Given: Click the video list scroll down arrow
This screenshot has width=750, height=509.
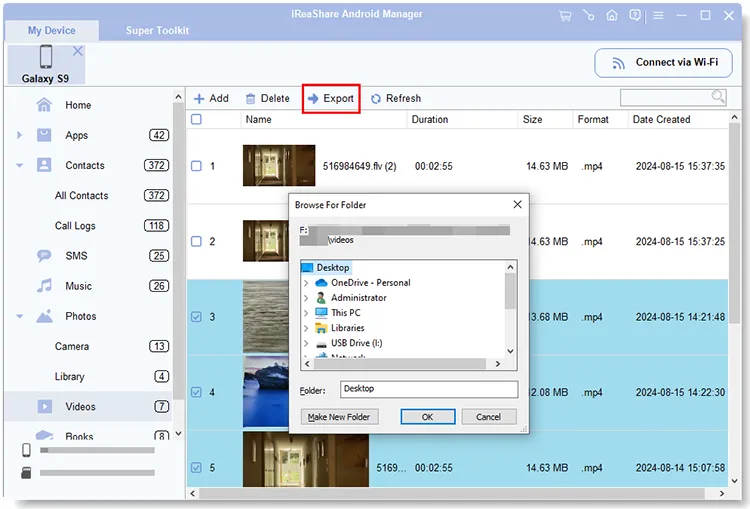Looking at the screenshot, I should [734, 481].
